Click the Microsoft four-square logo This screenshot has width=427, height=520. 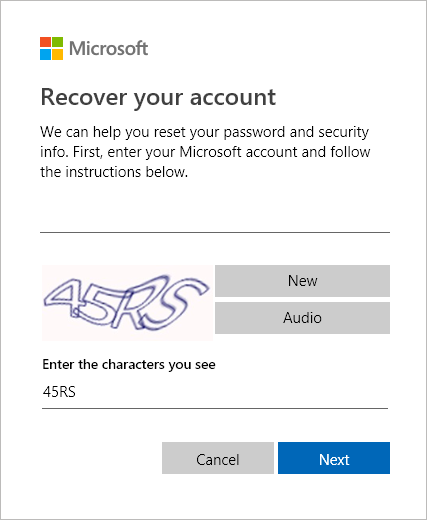51,48
